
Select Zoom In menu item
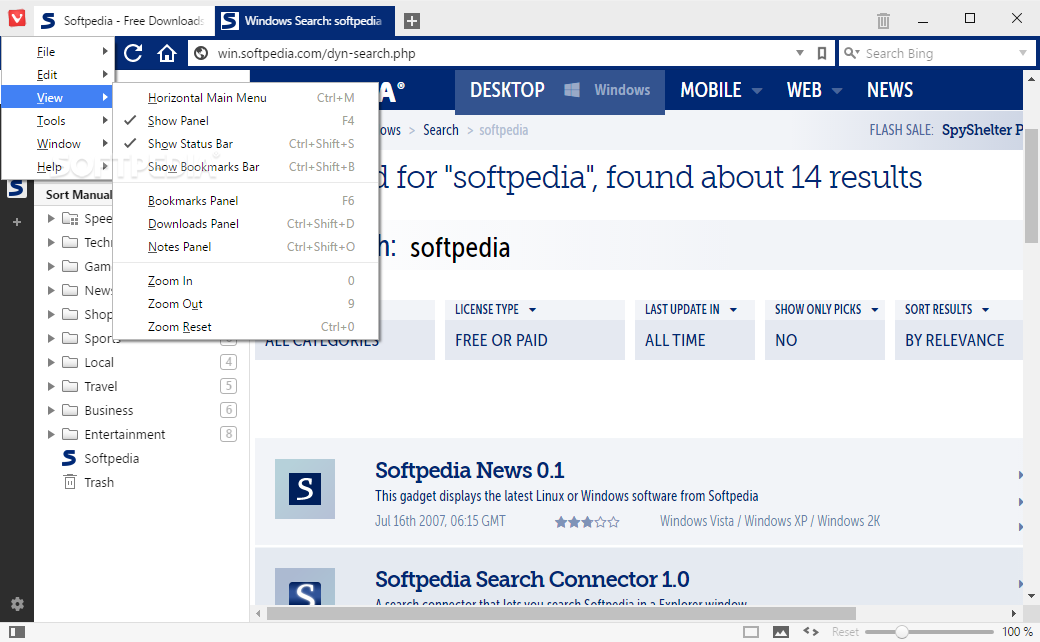click(245, 281)
